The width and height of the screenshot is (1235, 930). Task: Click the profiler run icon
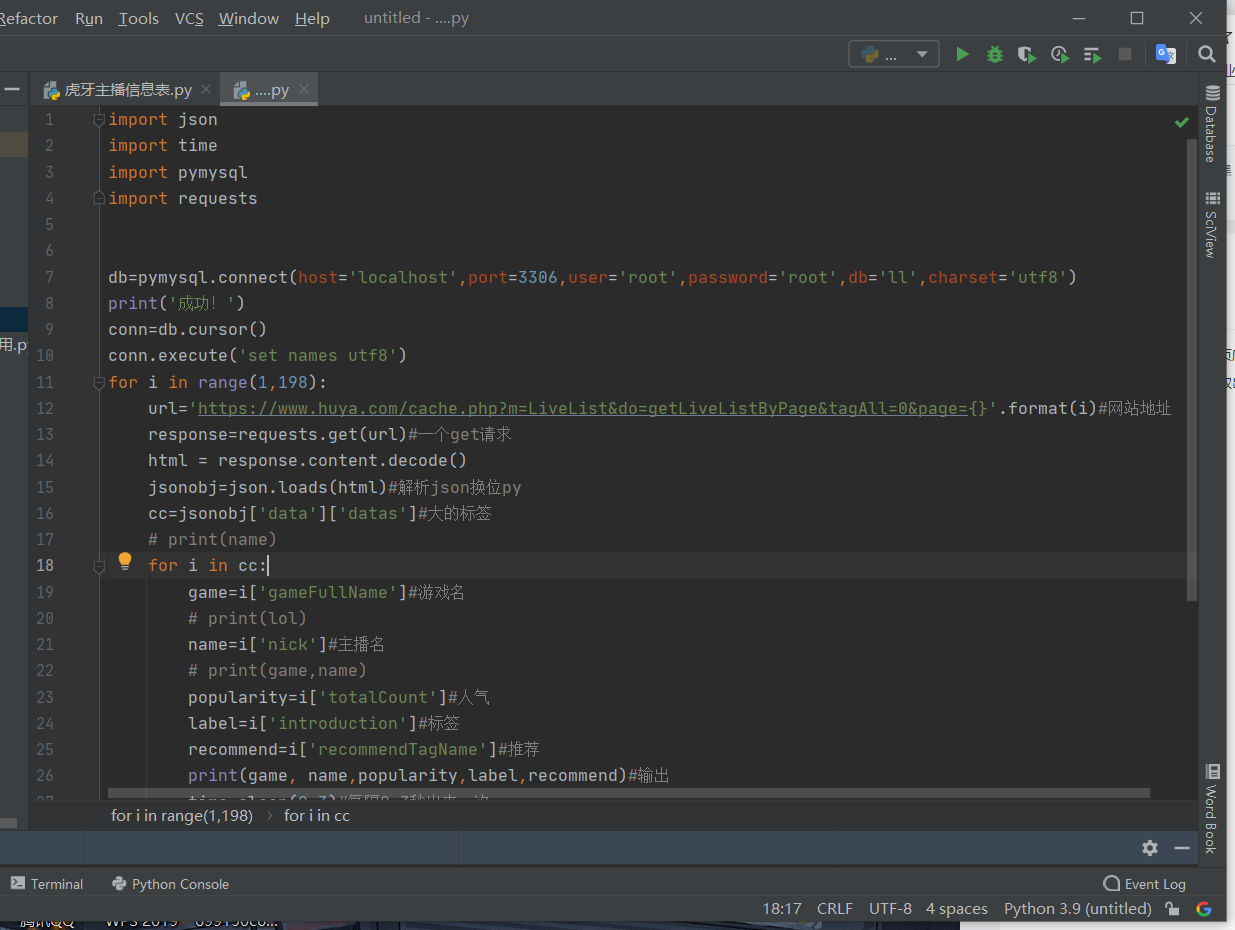point(1059,54)
